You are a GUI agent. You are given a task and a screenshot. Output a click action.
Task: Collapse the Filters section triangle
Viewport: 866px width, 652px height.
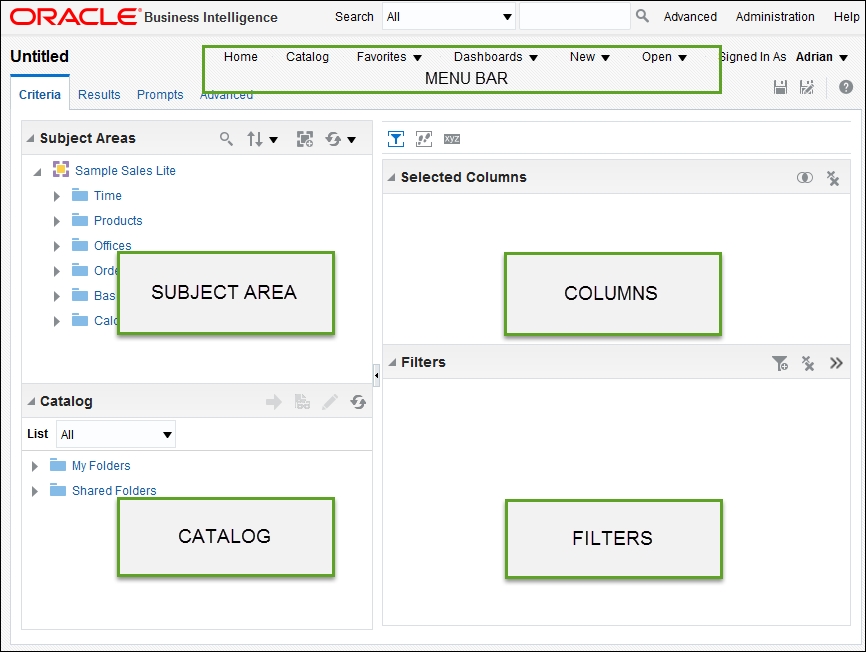(x=392, y=362)
